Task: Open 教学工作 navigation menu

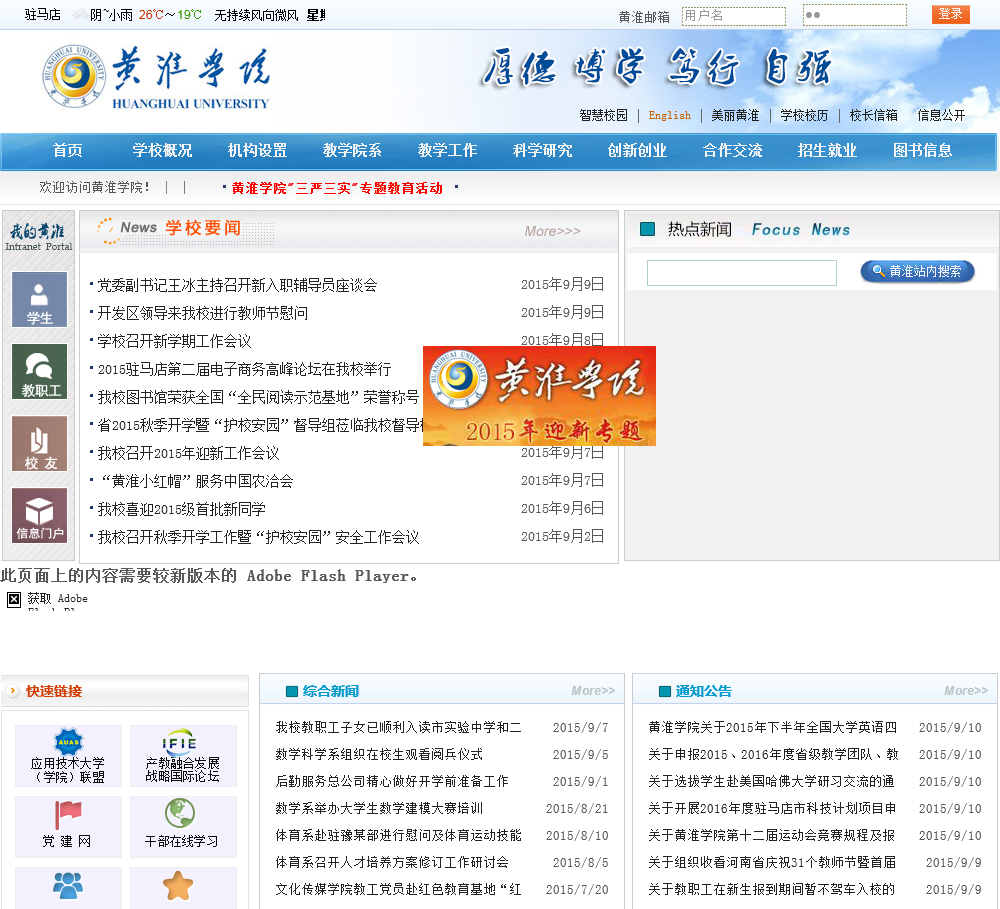Action: coord(447,151)
